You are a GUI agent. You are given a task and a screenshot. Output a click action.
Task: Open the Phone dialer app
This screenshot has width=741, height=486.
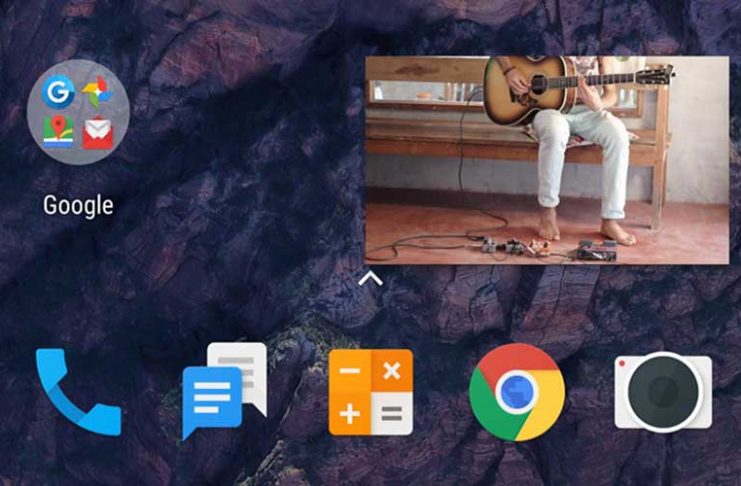[78, 391]
